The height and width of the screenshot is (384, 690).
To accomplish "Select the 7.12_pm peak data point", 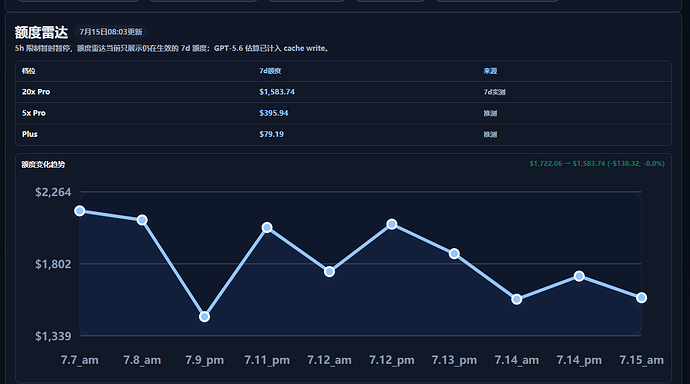I will (x=392, y=224).
